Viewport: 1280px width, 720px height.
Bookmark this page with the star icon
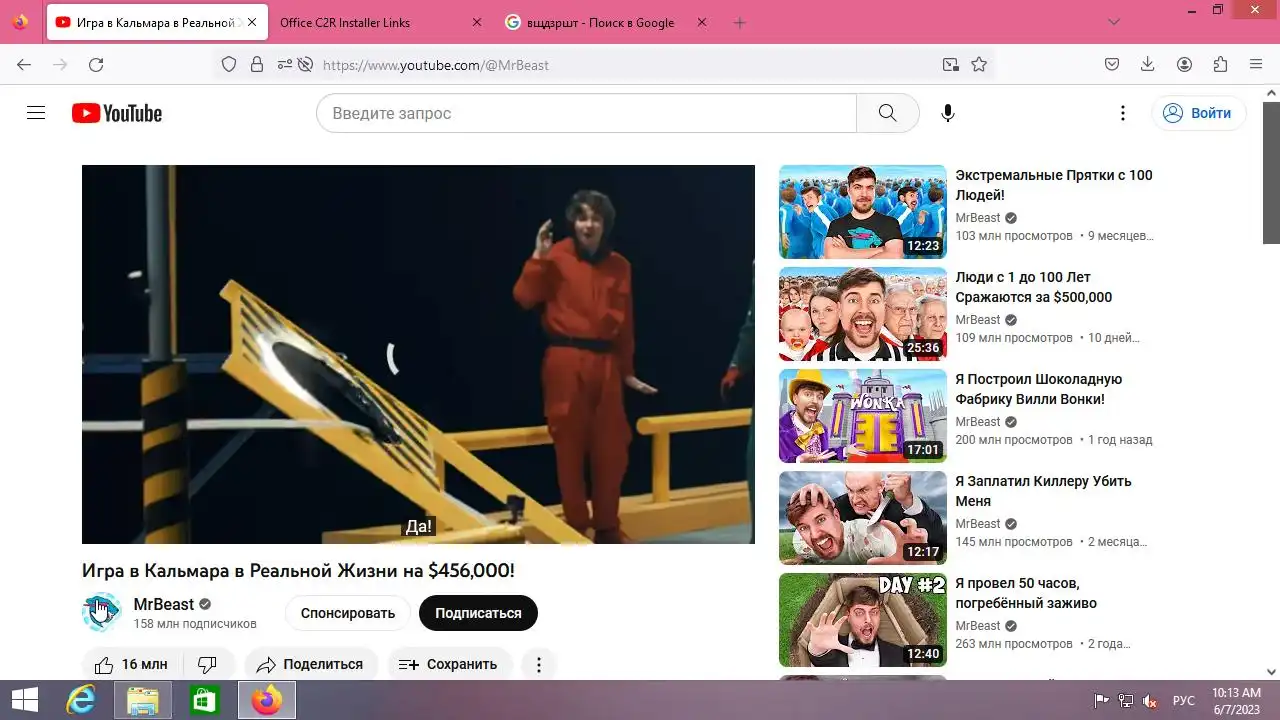pos(979,64)
